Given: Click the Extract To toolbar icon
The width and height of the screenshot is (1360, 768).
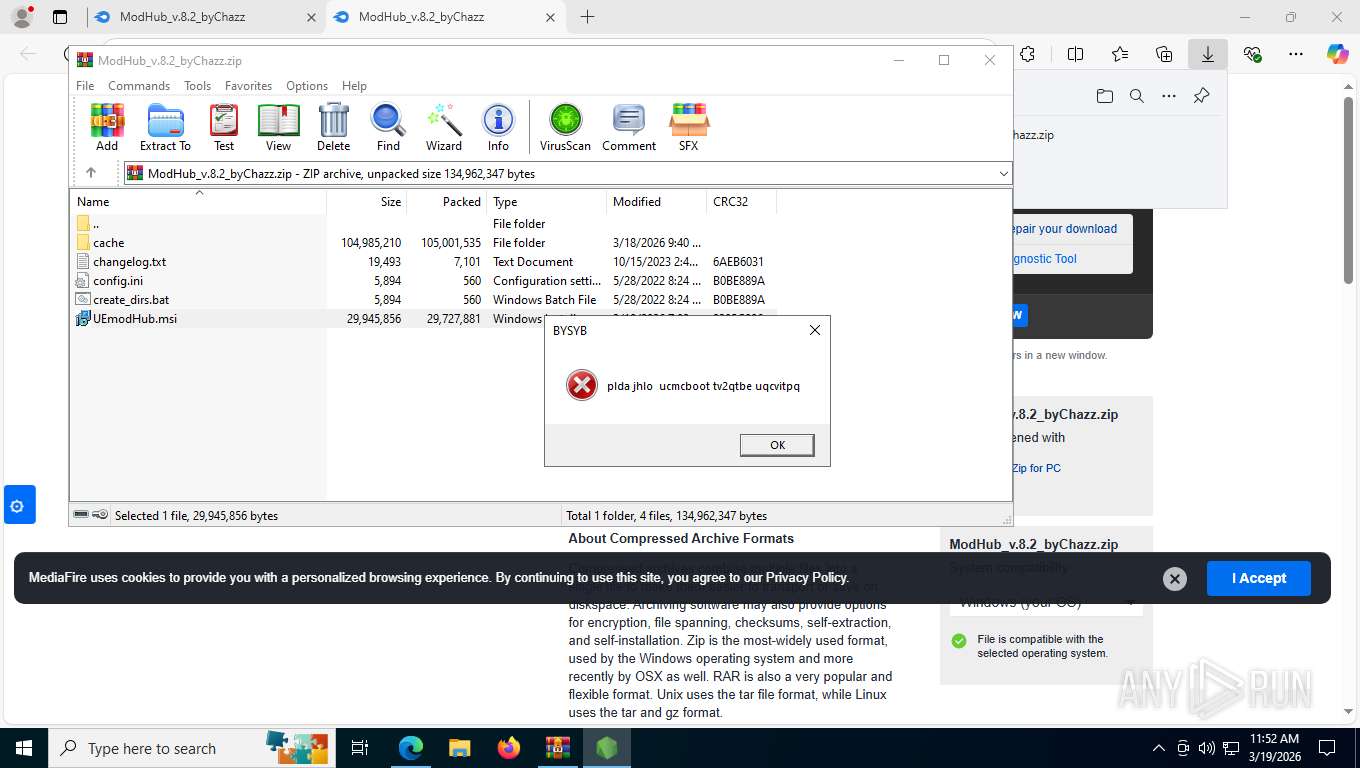Looking at the screenshot, I should (x=165, y=128).
